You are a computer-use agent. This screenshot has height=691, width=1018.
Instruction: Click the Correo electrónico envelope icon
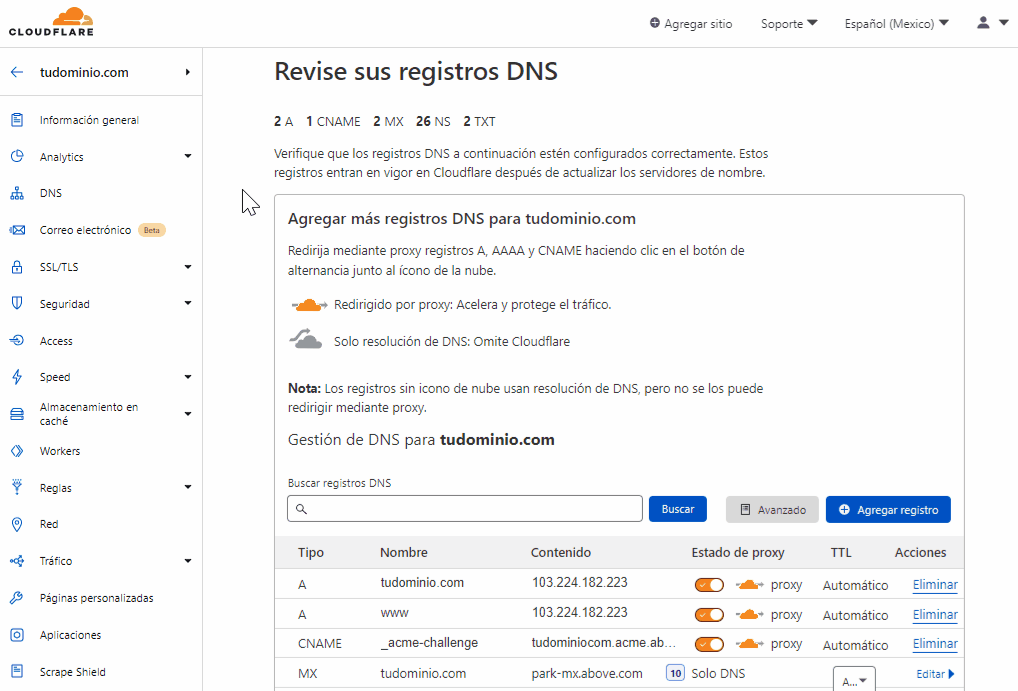(17, 230)
